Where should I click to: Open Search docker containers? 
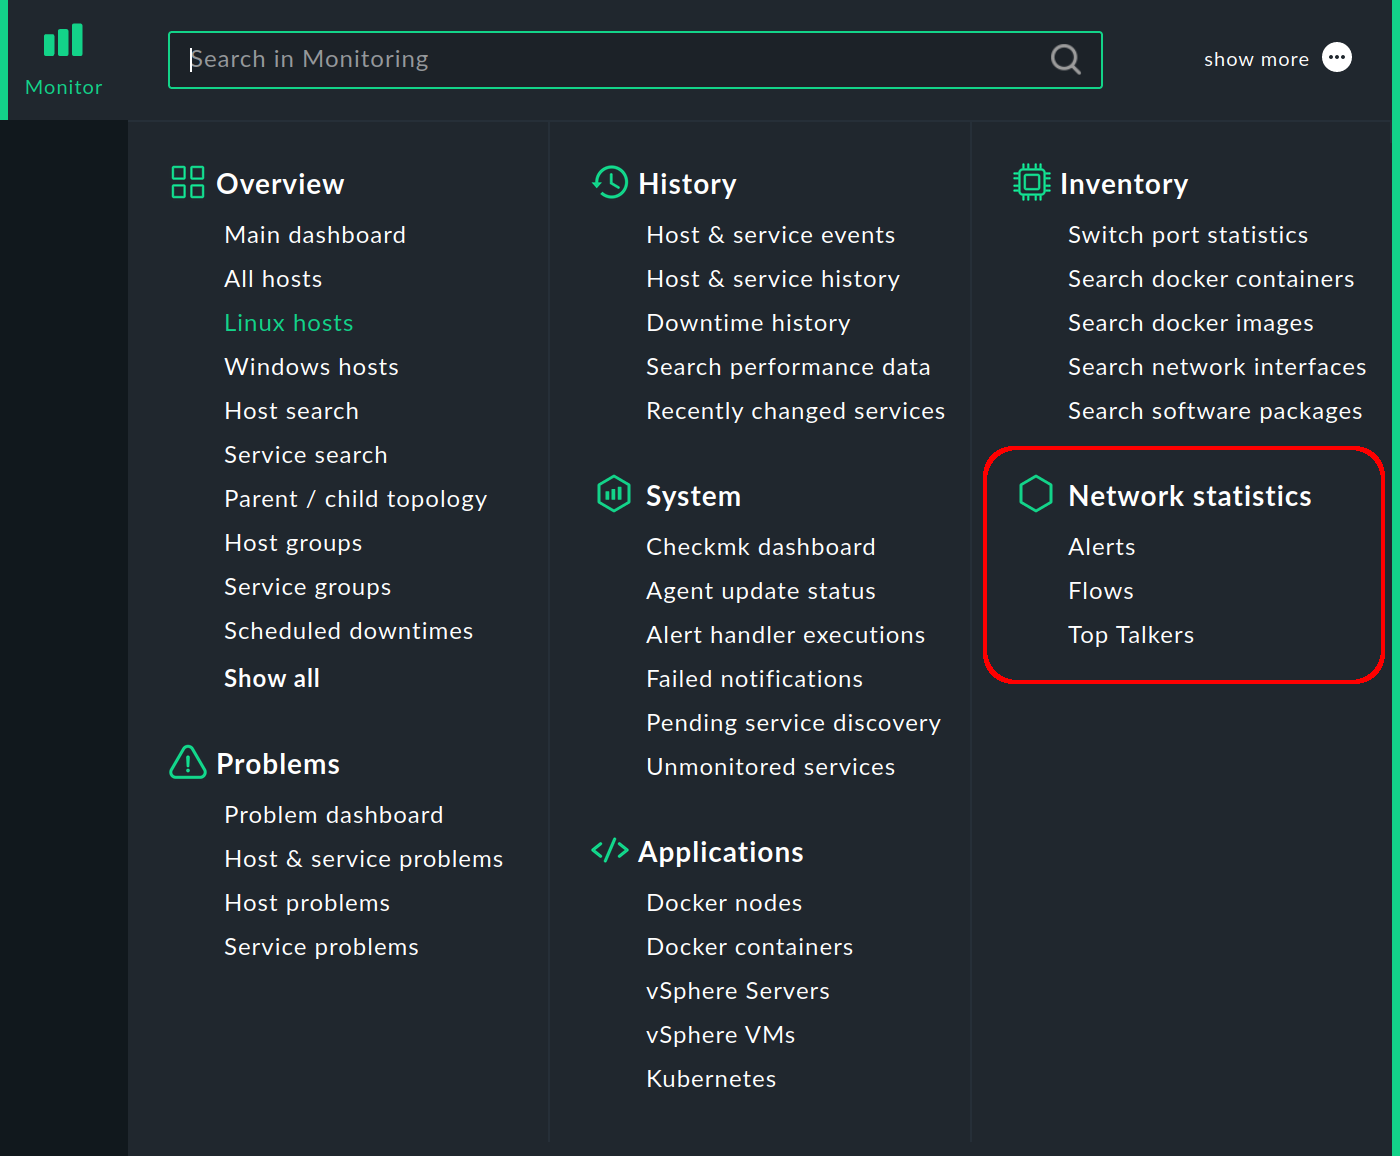1211,278
